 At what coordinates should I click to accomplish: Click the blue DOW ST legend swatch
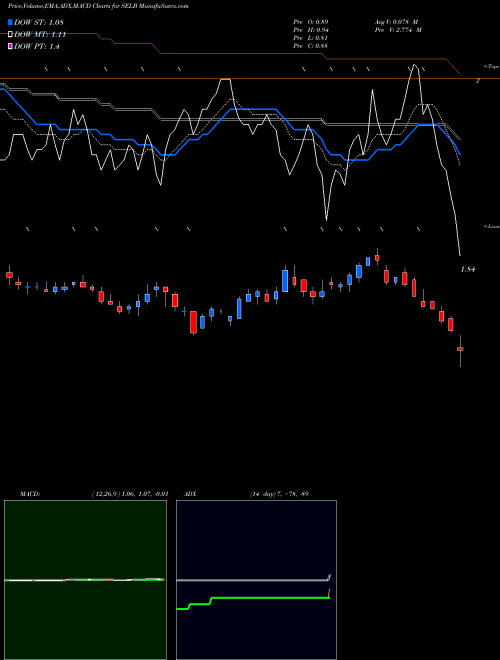[10, 22]
